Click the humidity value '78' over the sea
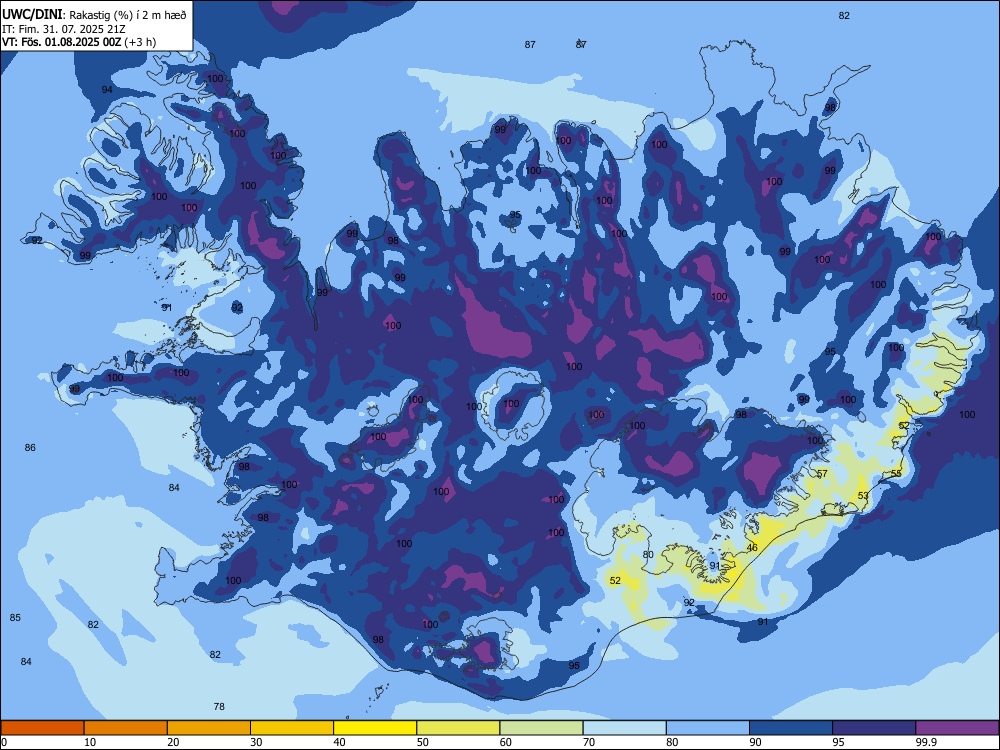The width and height of the screenshot is (1000, 750). tap(219, 707)
